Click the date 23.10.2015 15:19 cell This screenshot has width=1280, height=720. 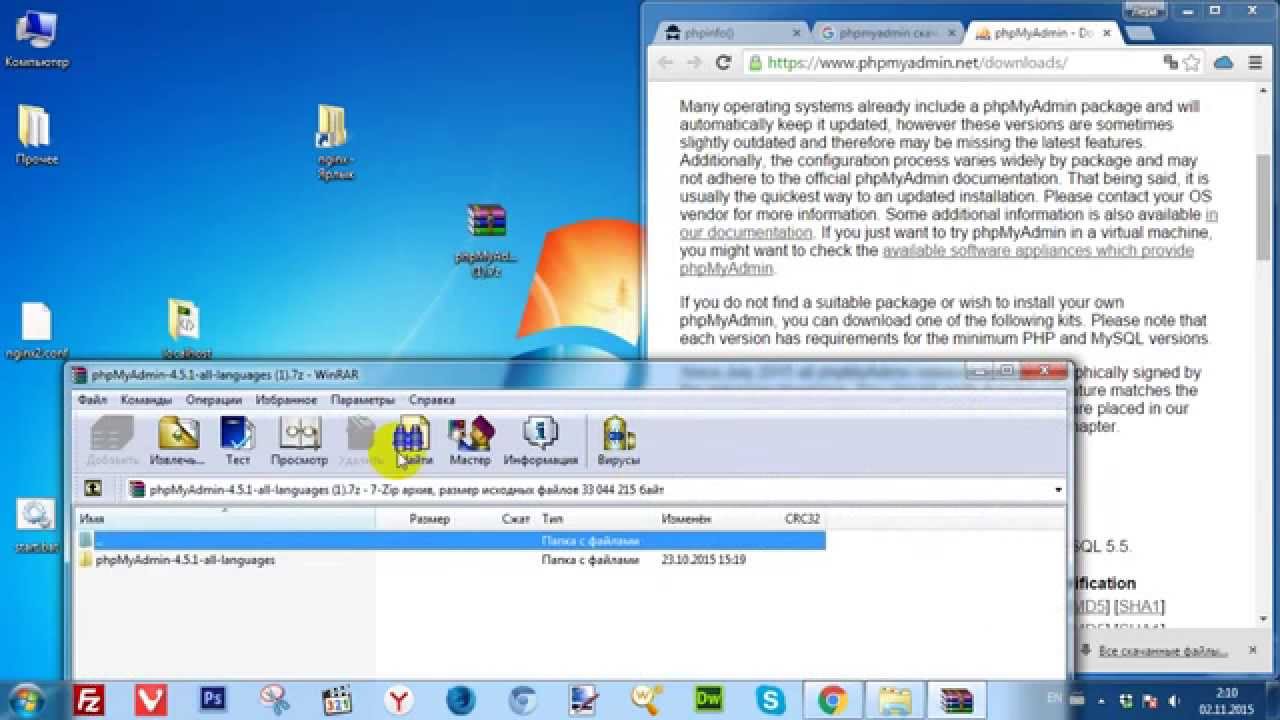(x=703, y=560)
